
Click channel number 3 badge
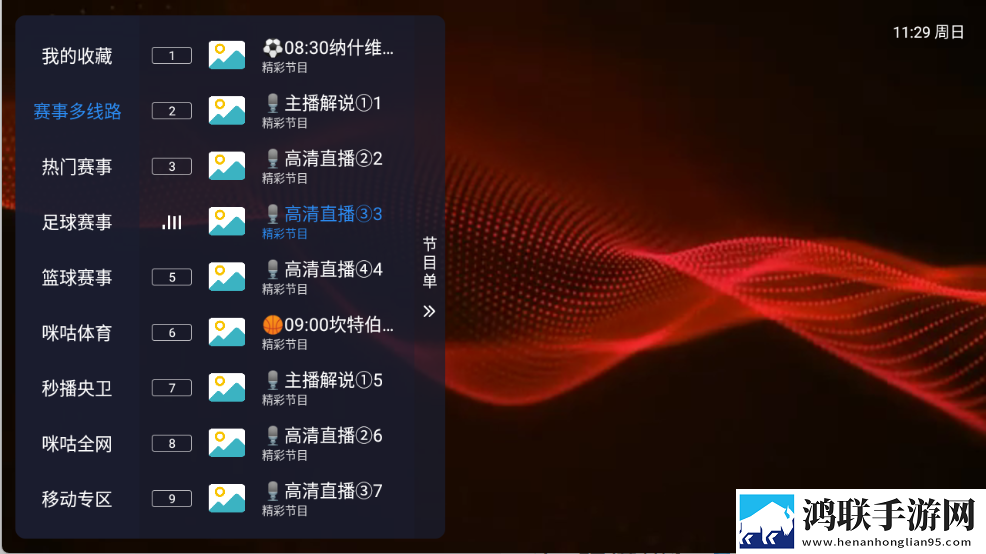172,166
